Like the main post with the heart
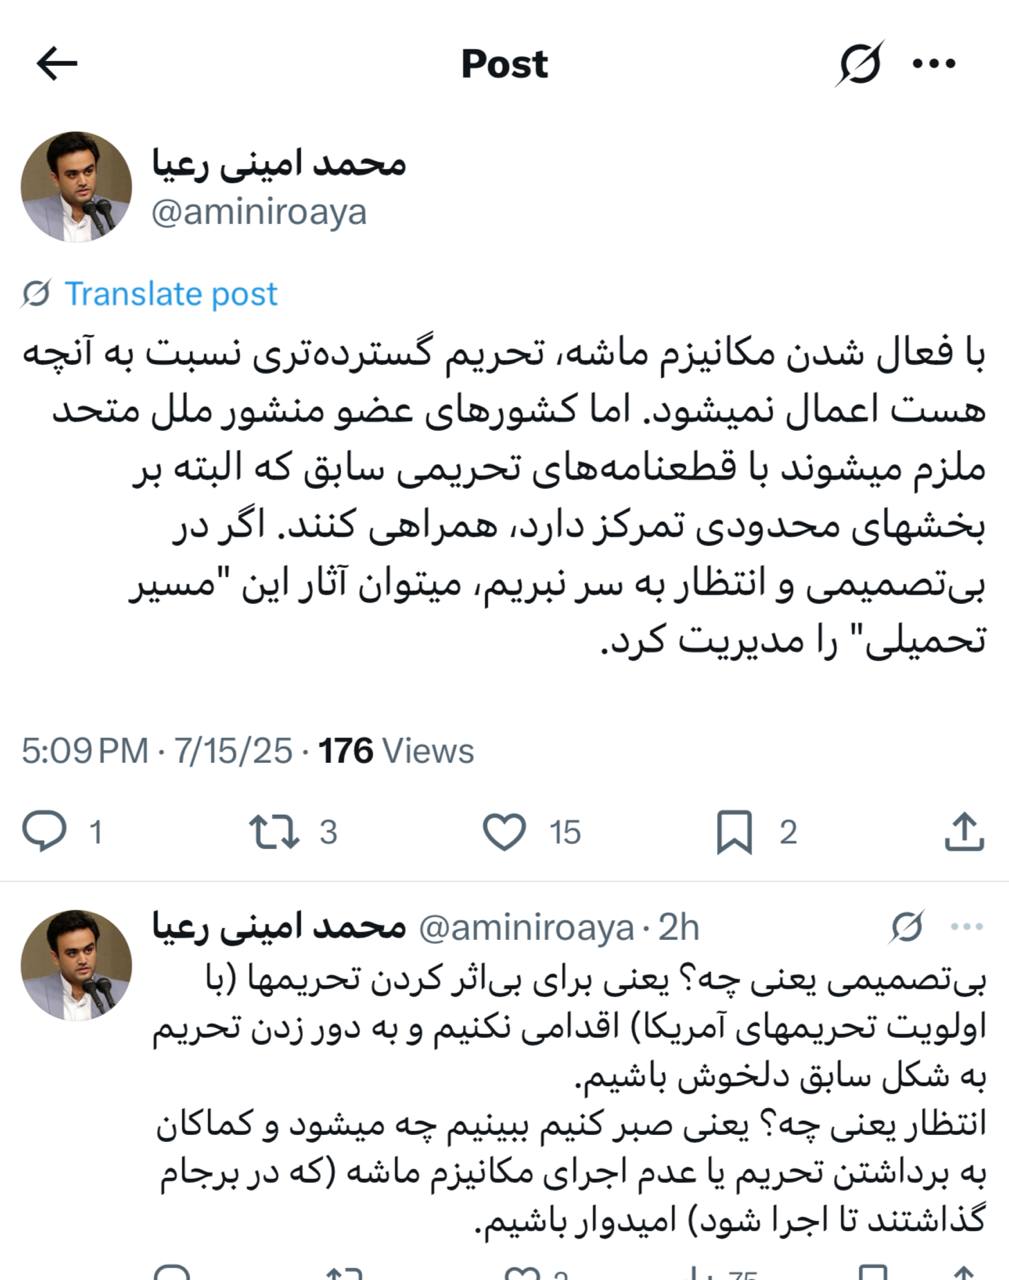Screen dimensions: 1009x1280 [x=505, y=831]
